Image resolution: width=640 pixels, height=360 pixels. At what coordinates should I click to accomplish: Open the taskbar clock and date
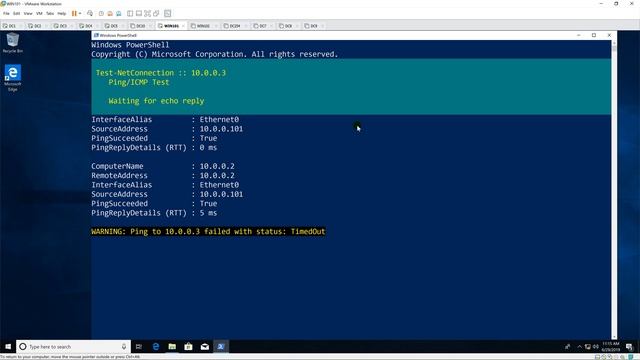(x=611, y=347)
